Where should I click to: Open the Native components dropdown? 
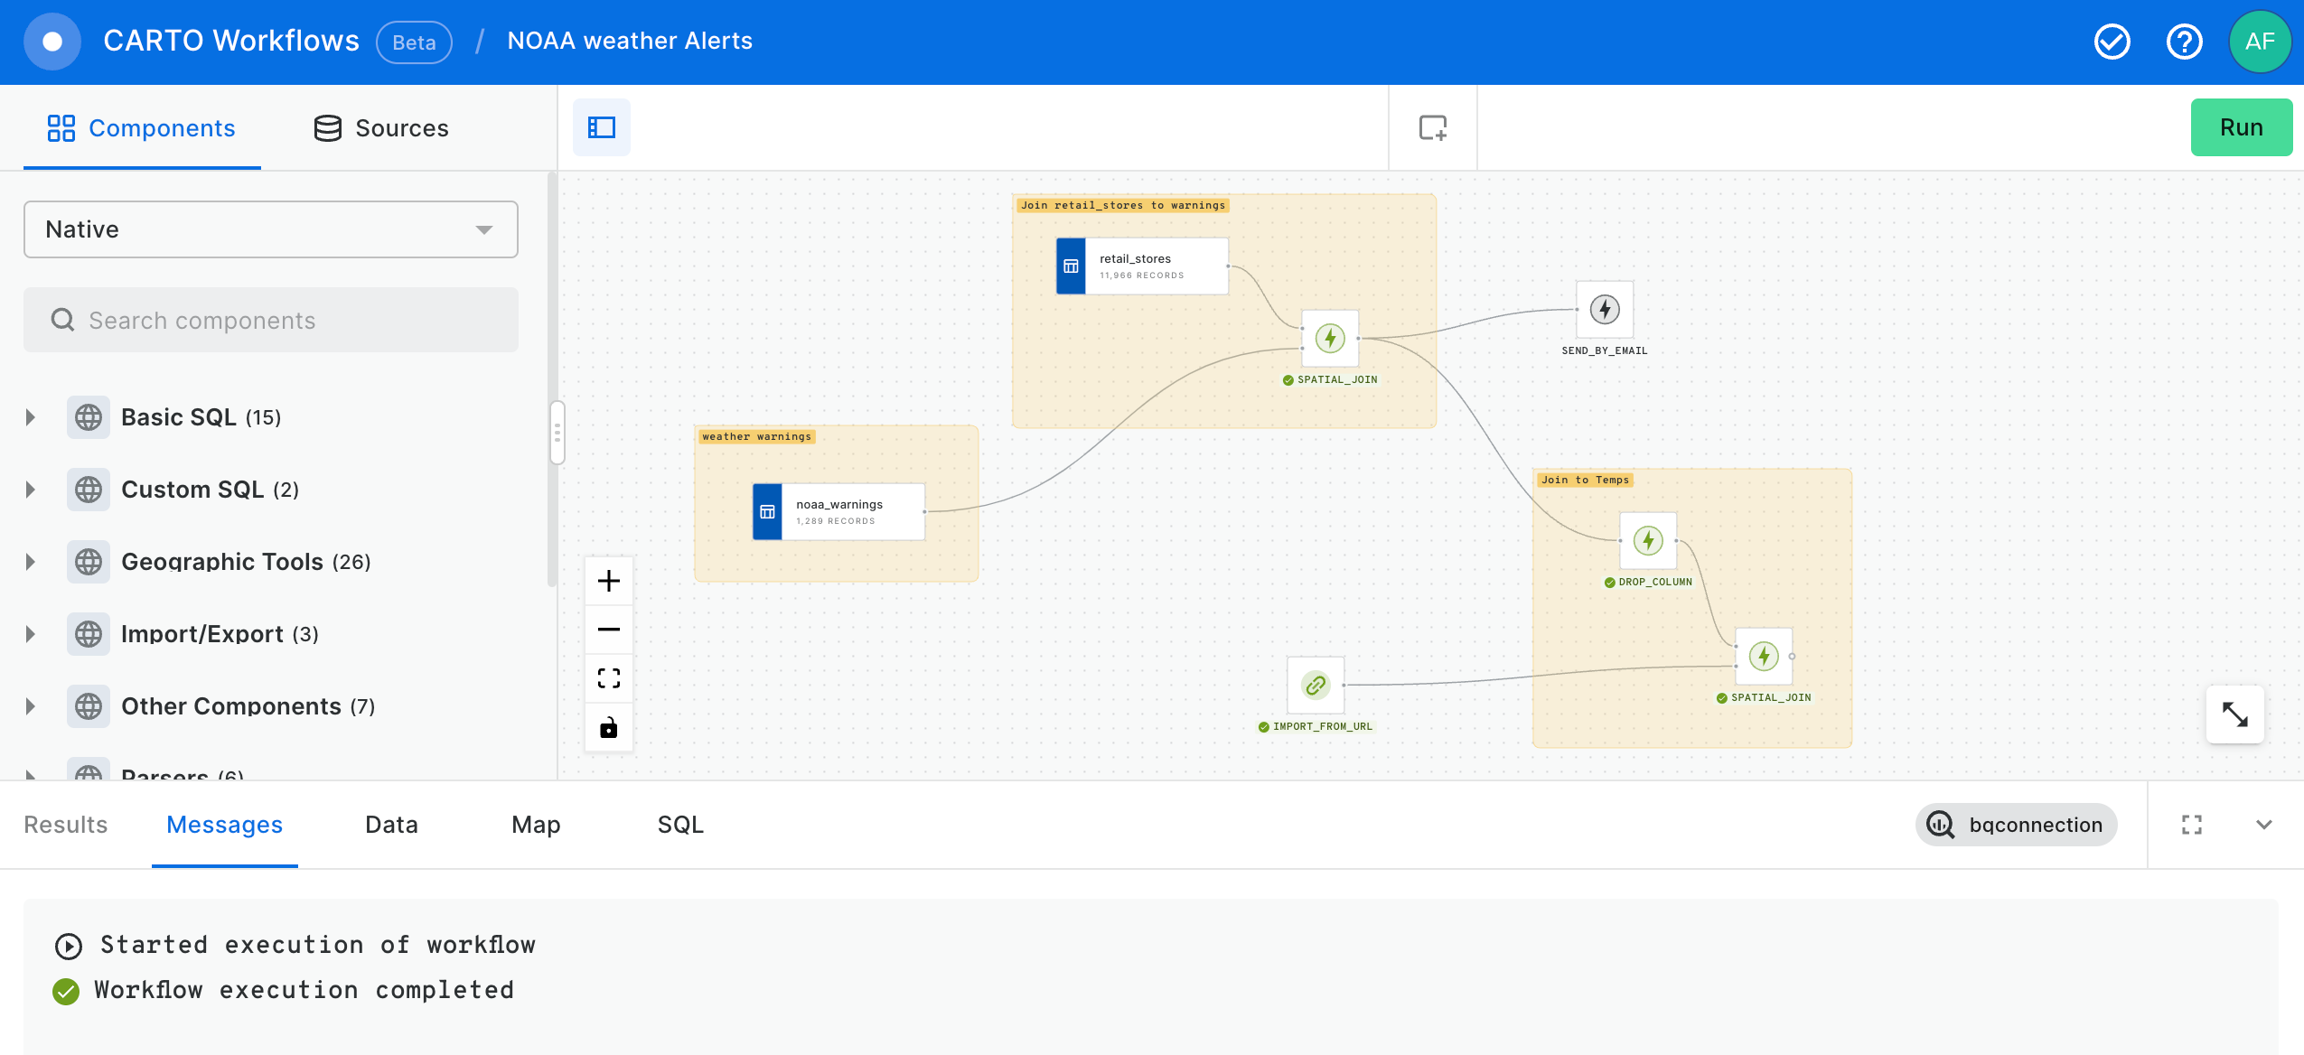(x=271, y=229)
